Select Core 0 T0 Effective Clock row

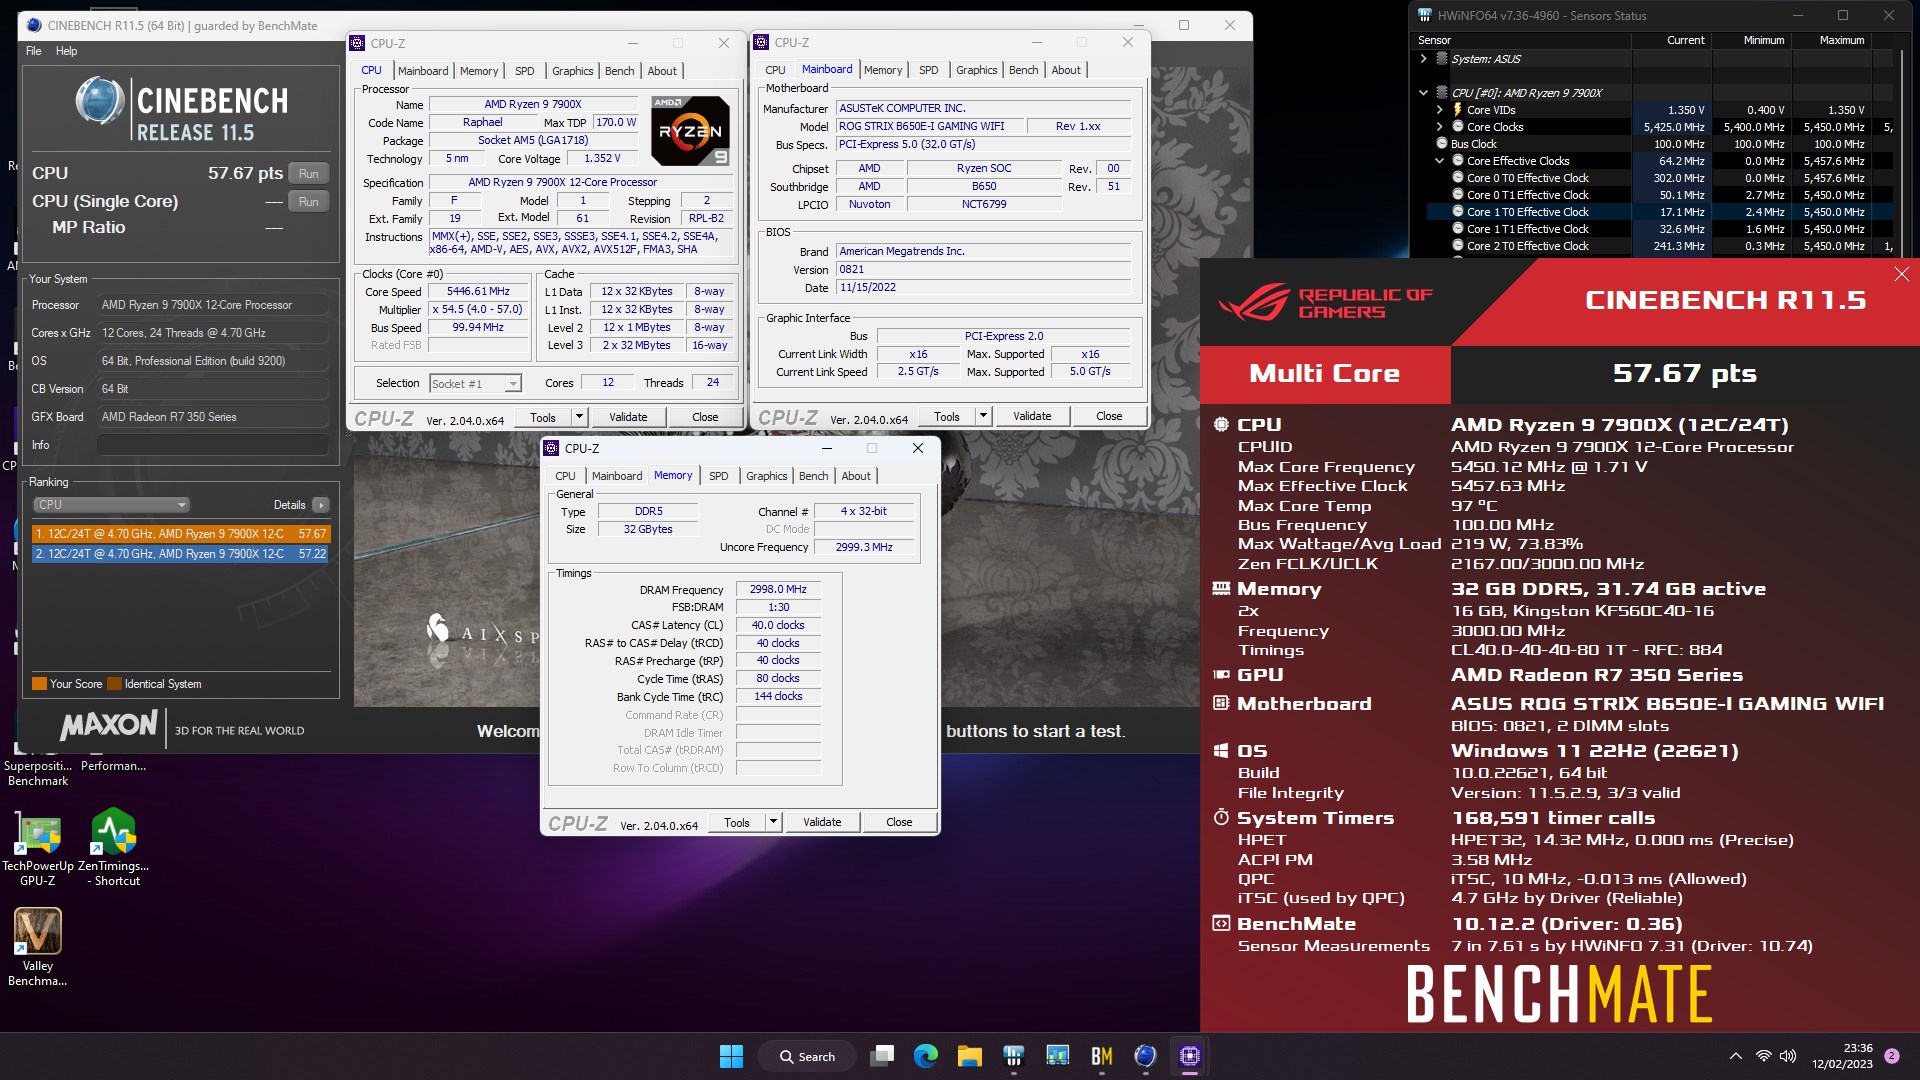point(1660,178)
